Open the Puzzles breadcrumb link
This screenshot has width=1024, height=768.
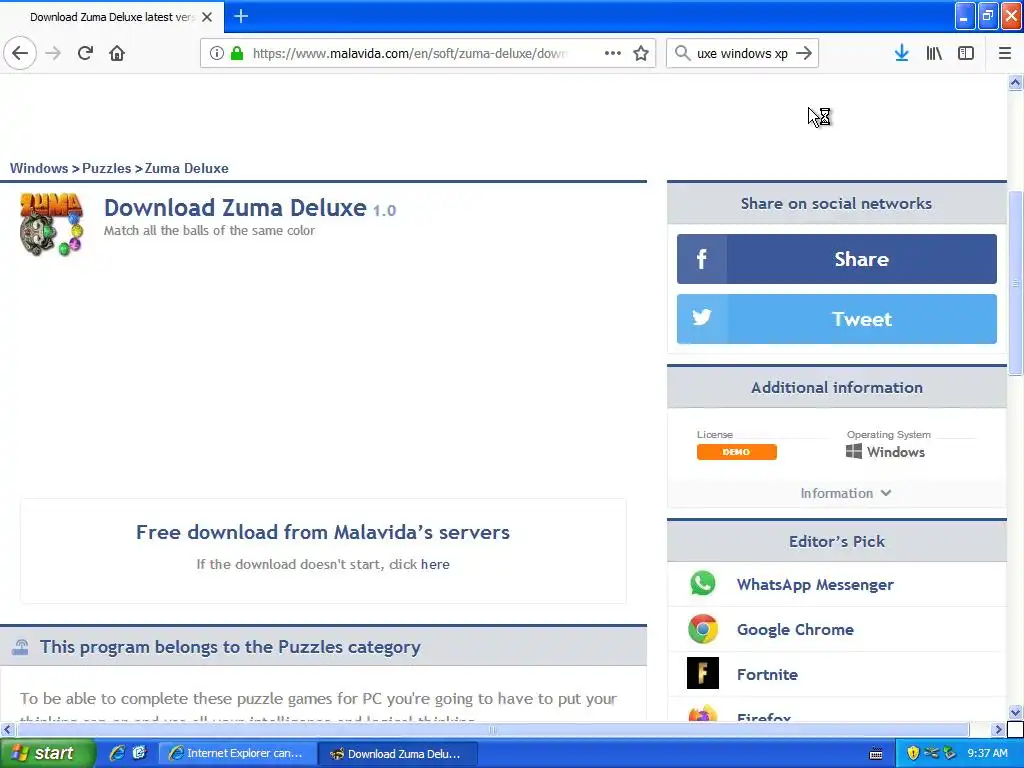tap(106, 168)
